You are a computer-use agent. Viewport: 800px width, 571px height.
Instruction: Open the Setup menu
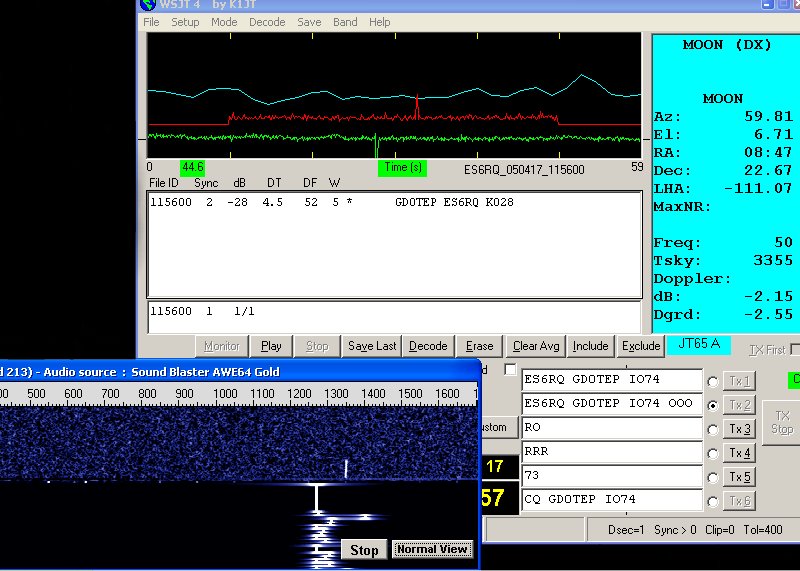click(185, 22)
